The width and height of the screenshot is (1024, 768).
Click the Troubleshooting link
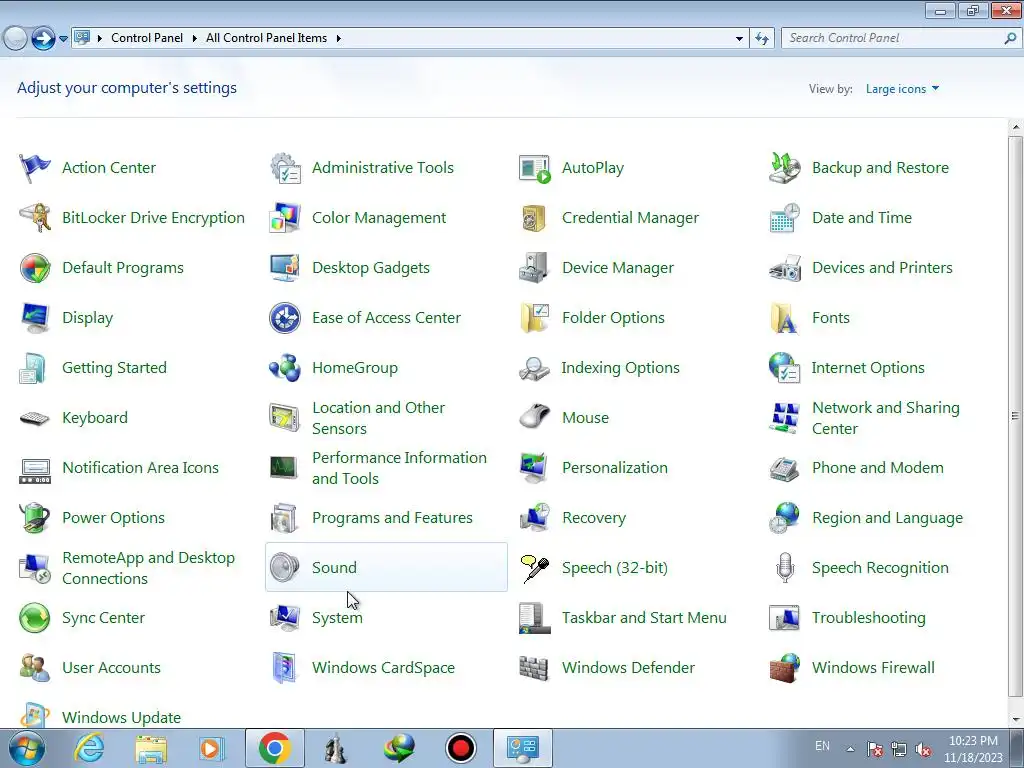point(869,618)
